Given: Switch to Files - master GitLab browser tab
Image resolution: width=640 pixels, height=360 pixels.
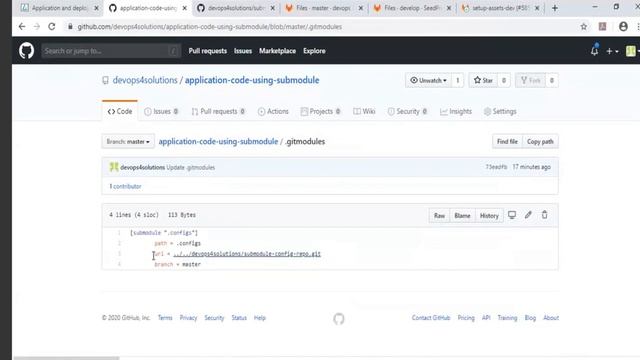Looking at the screenshot, I should pos(323,8).
